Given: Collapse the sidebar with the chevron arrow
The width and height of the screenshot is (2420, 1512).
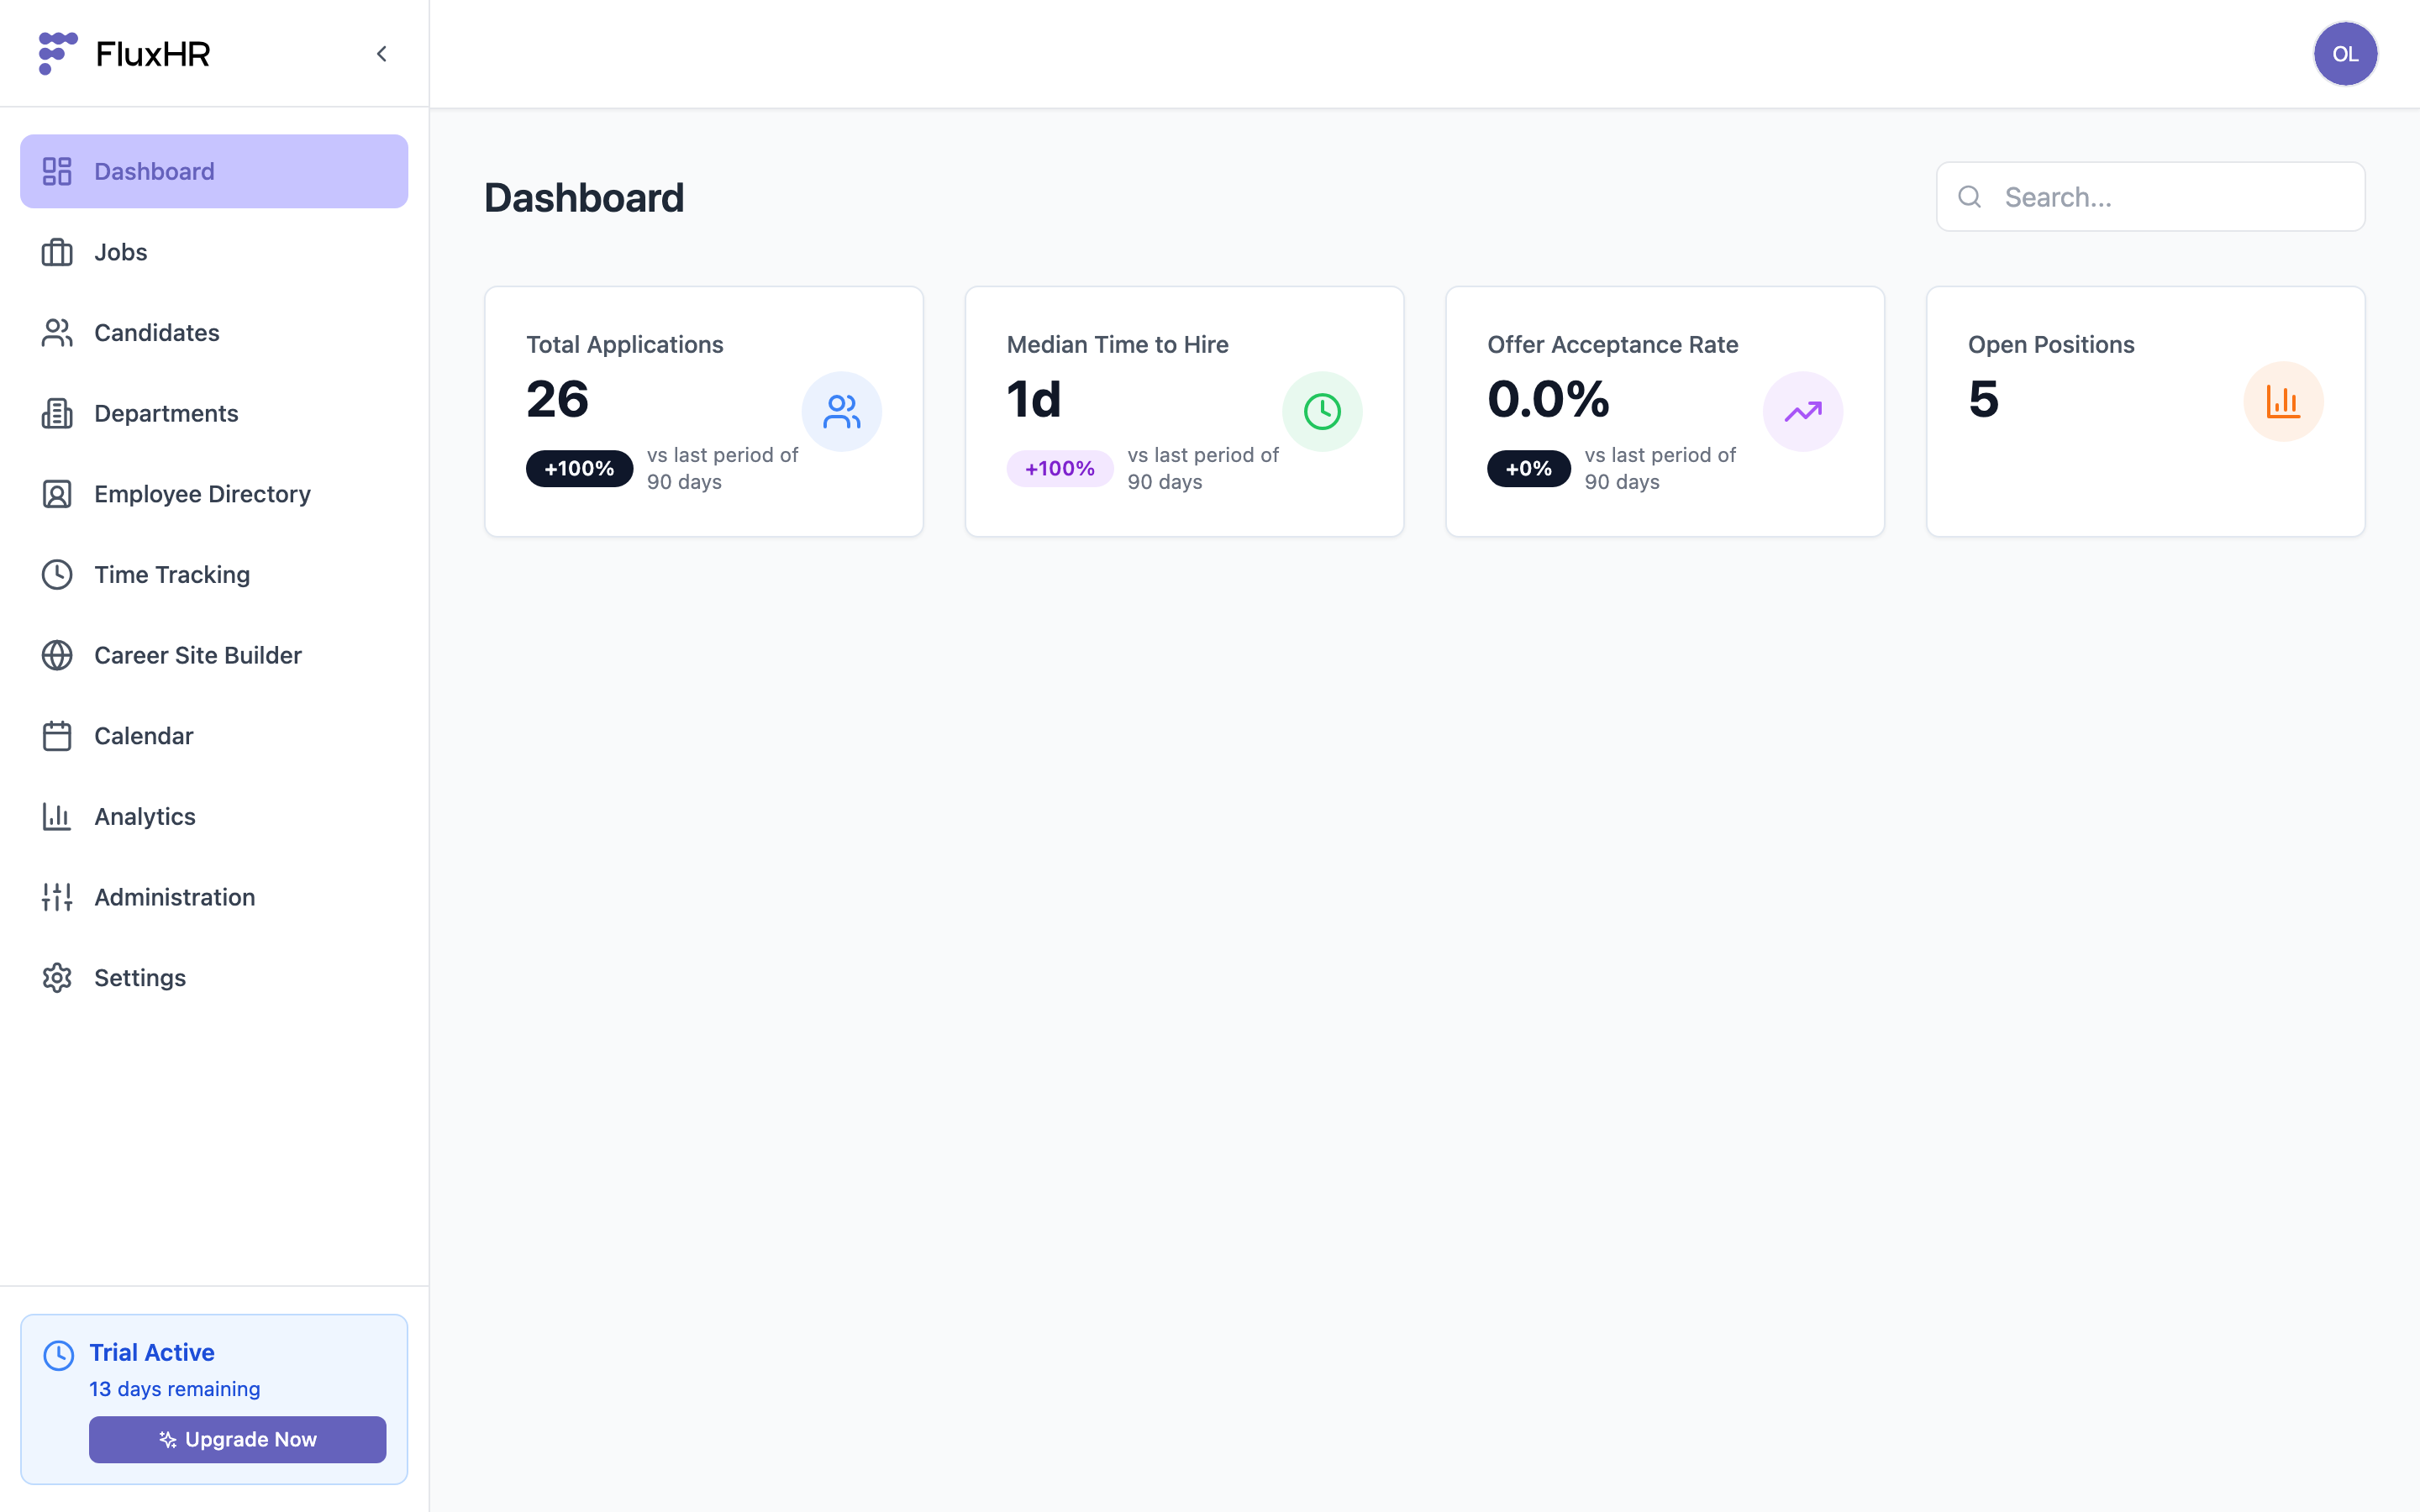Looking at the screenshot, I should coord(382,54).
